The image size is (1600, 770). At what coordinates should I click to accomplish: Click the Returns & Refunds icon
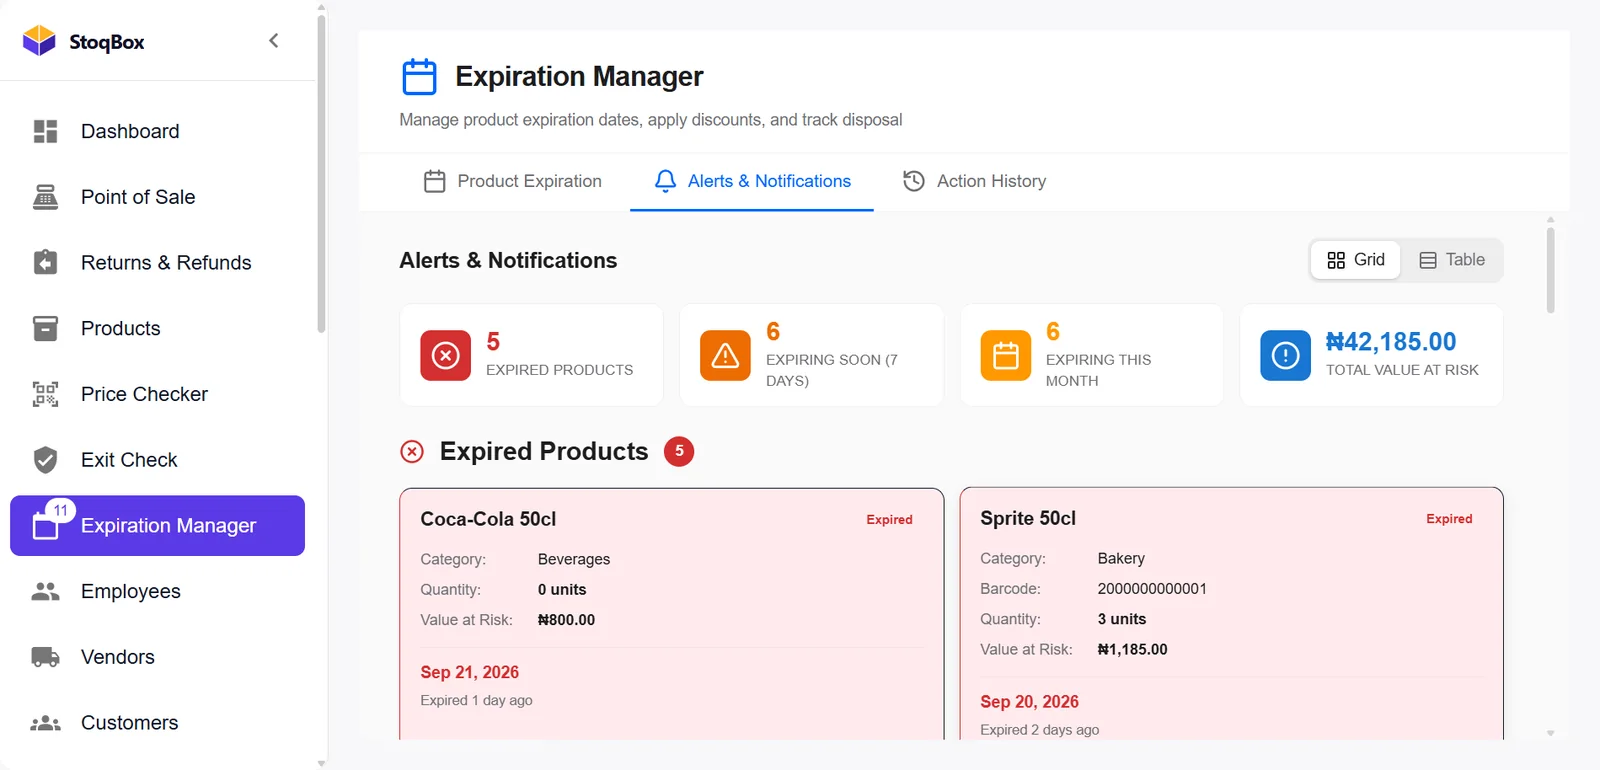pyautogui.click(x=45, y=262)
